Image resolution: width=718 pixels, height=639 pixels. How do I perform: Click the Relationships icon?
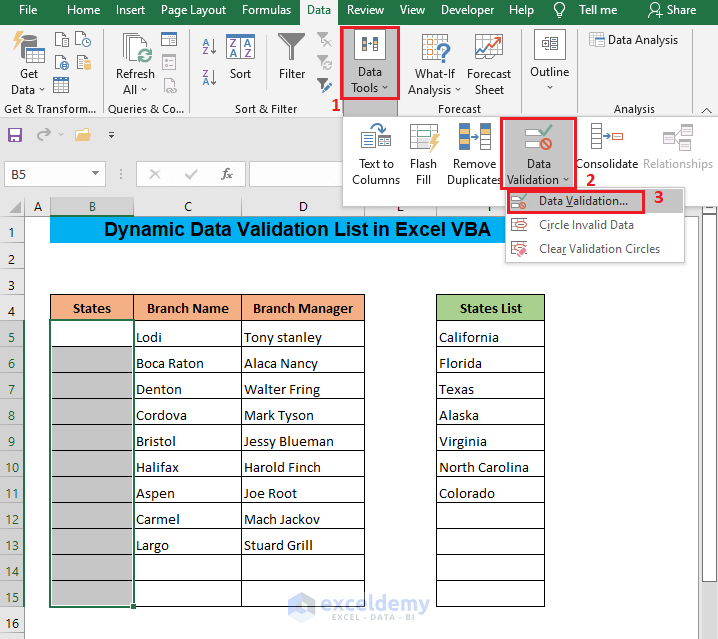point(678,147)
